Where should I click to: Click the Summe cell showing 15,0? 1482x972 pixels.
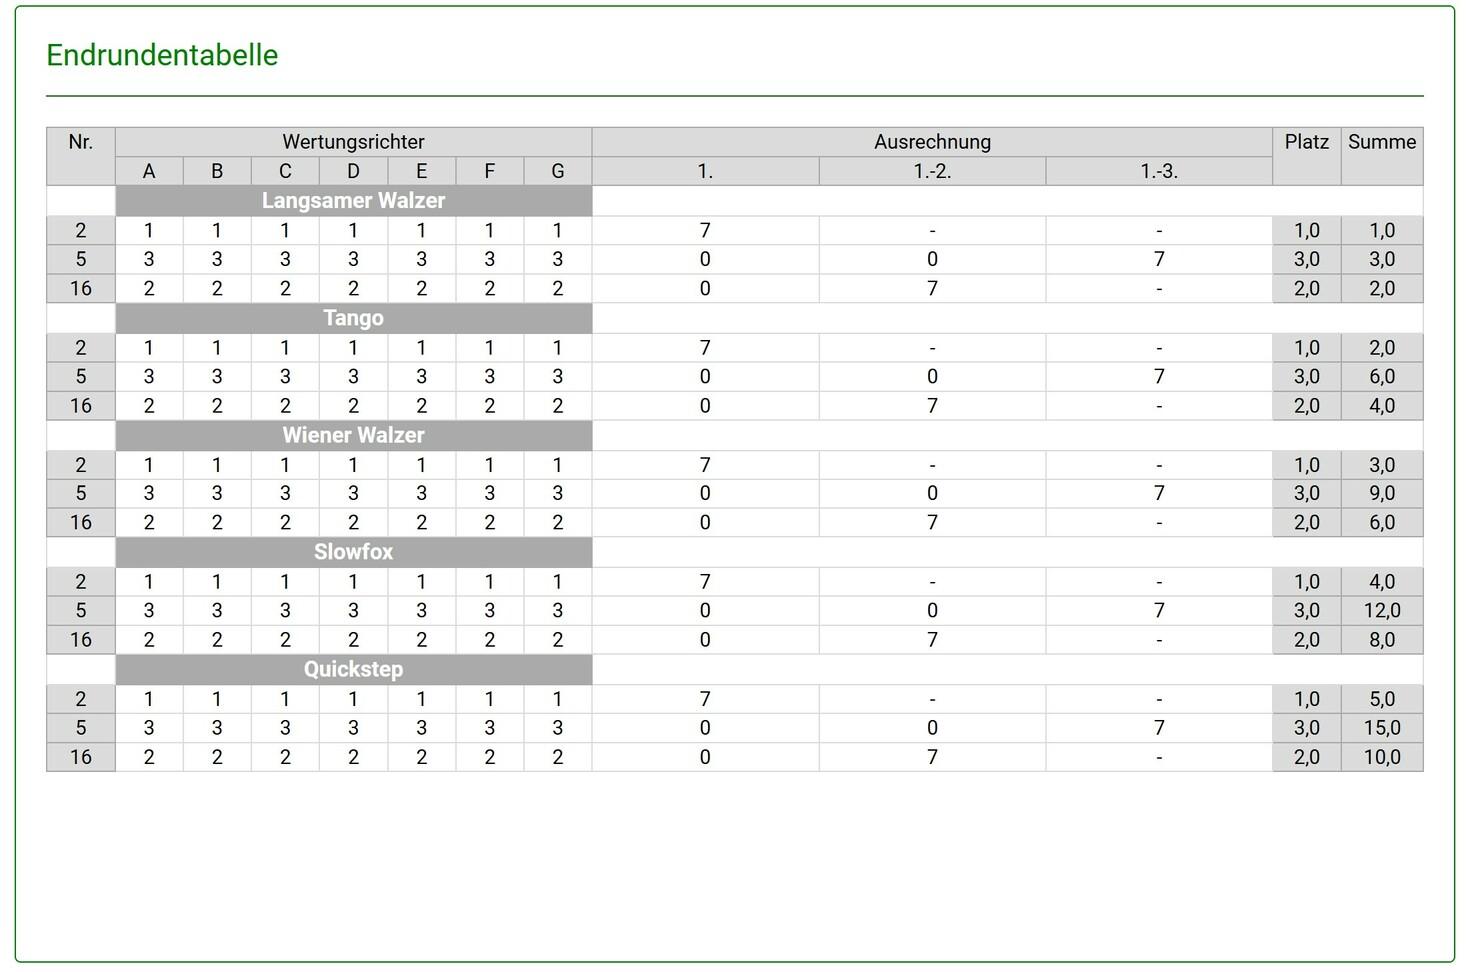tap(1381, 728)
